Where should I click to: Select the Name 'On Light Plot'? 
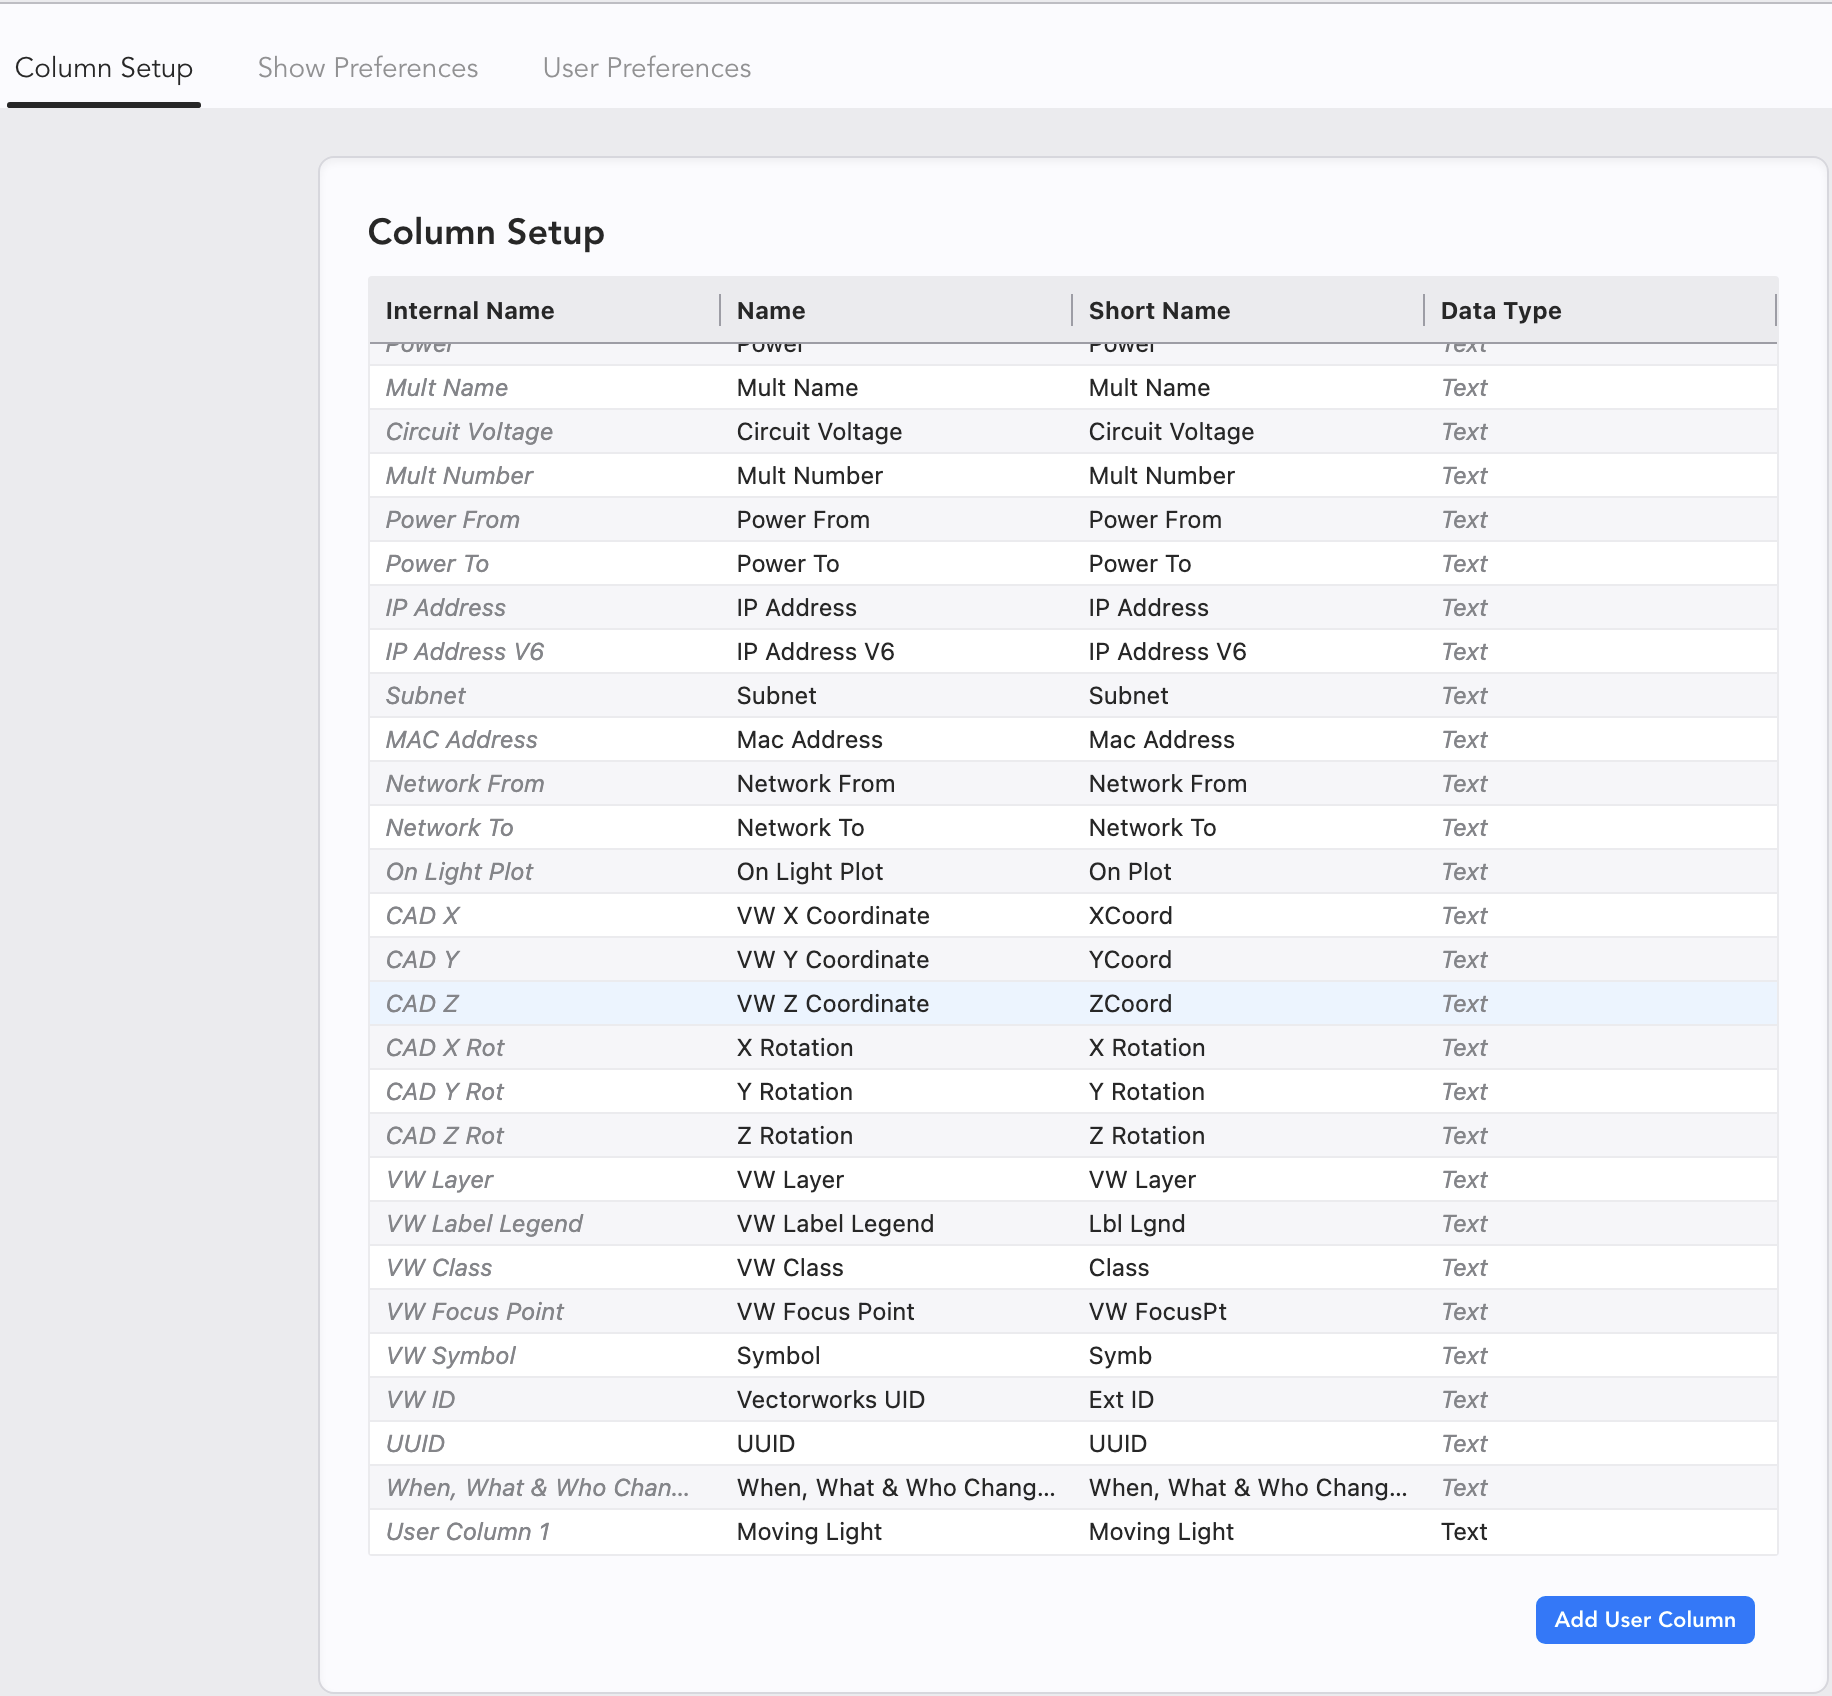810,872
